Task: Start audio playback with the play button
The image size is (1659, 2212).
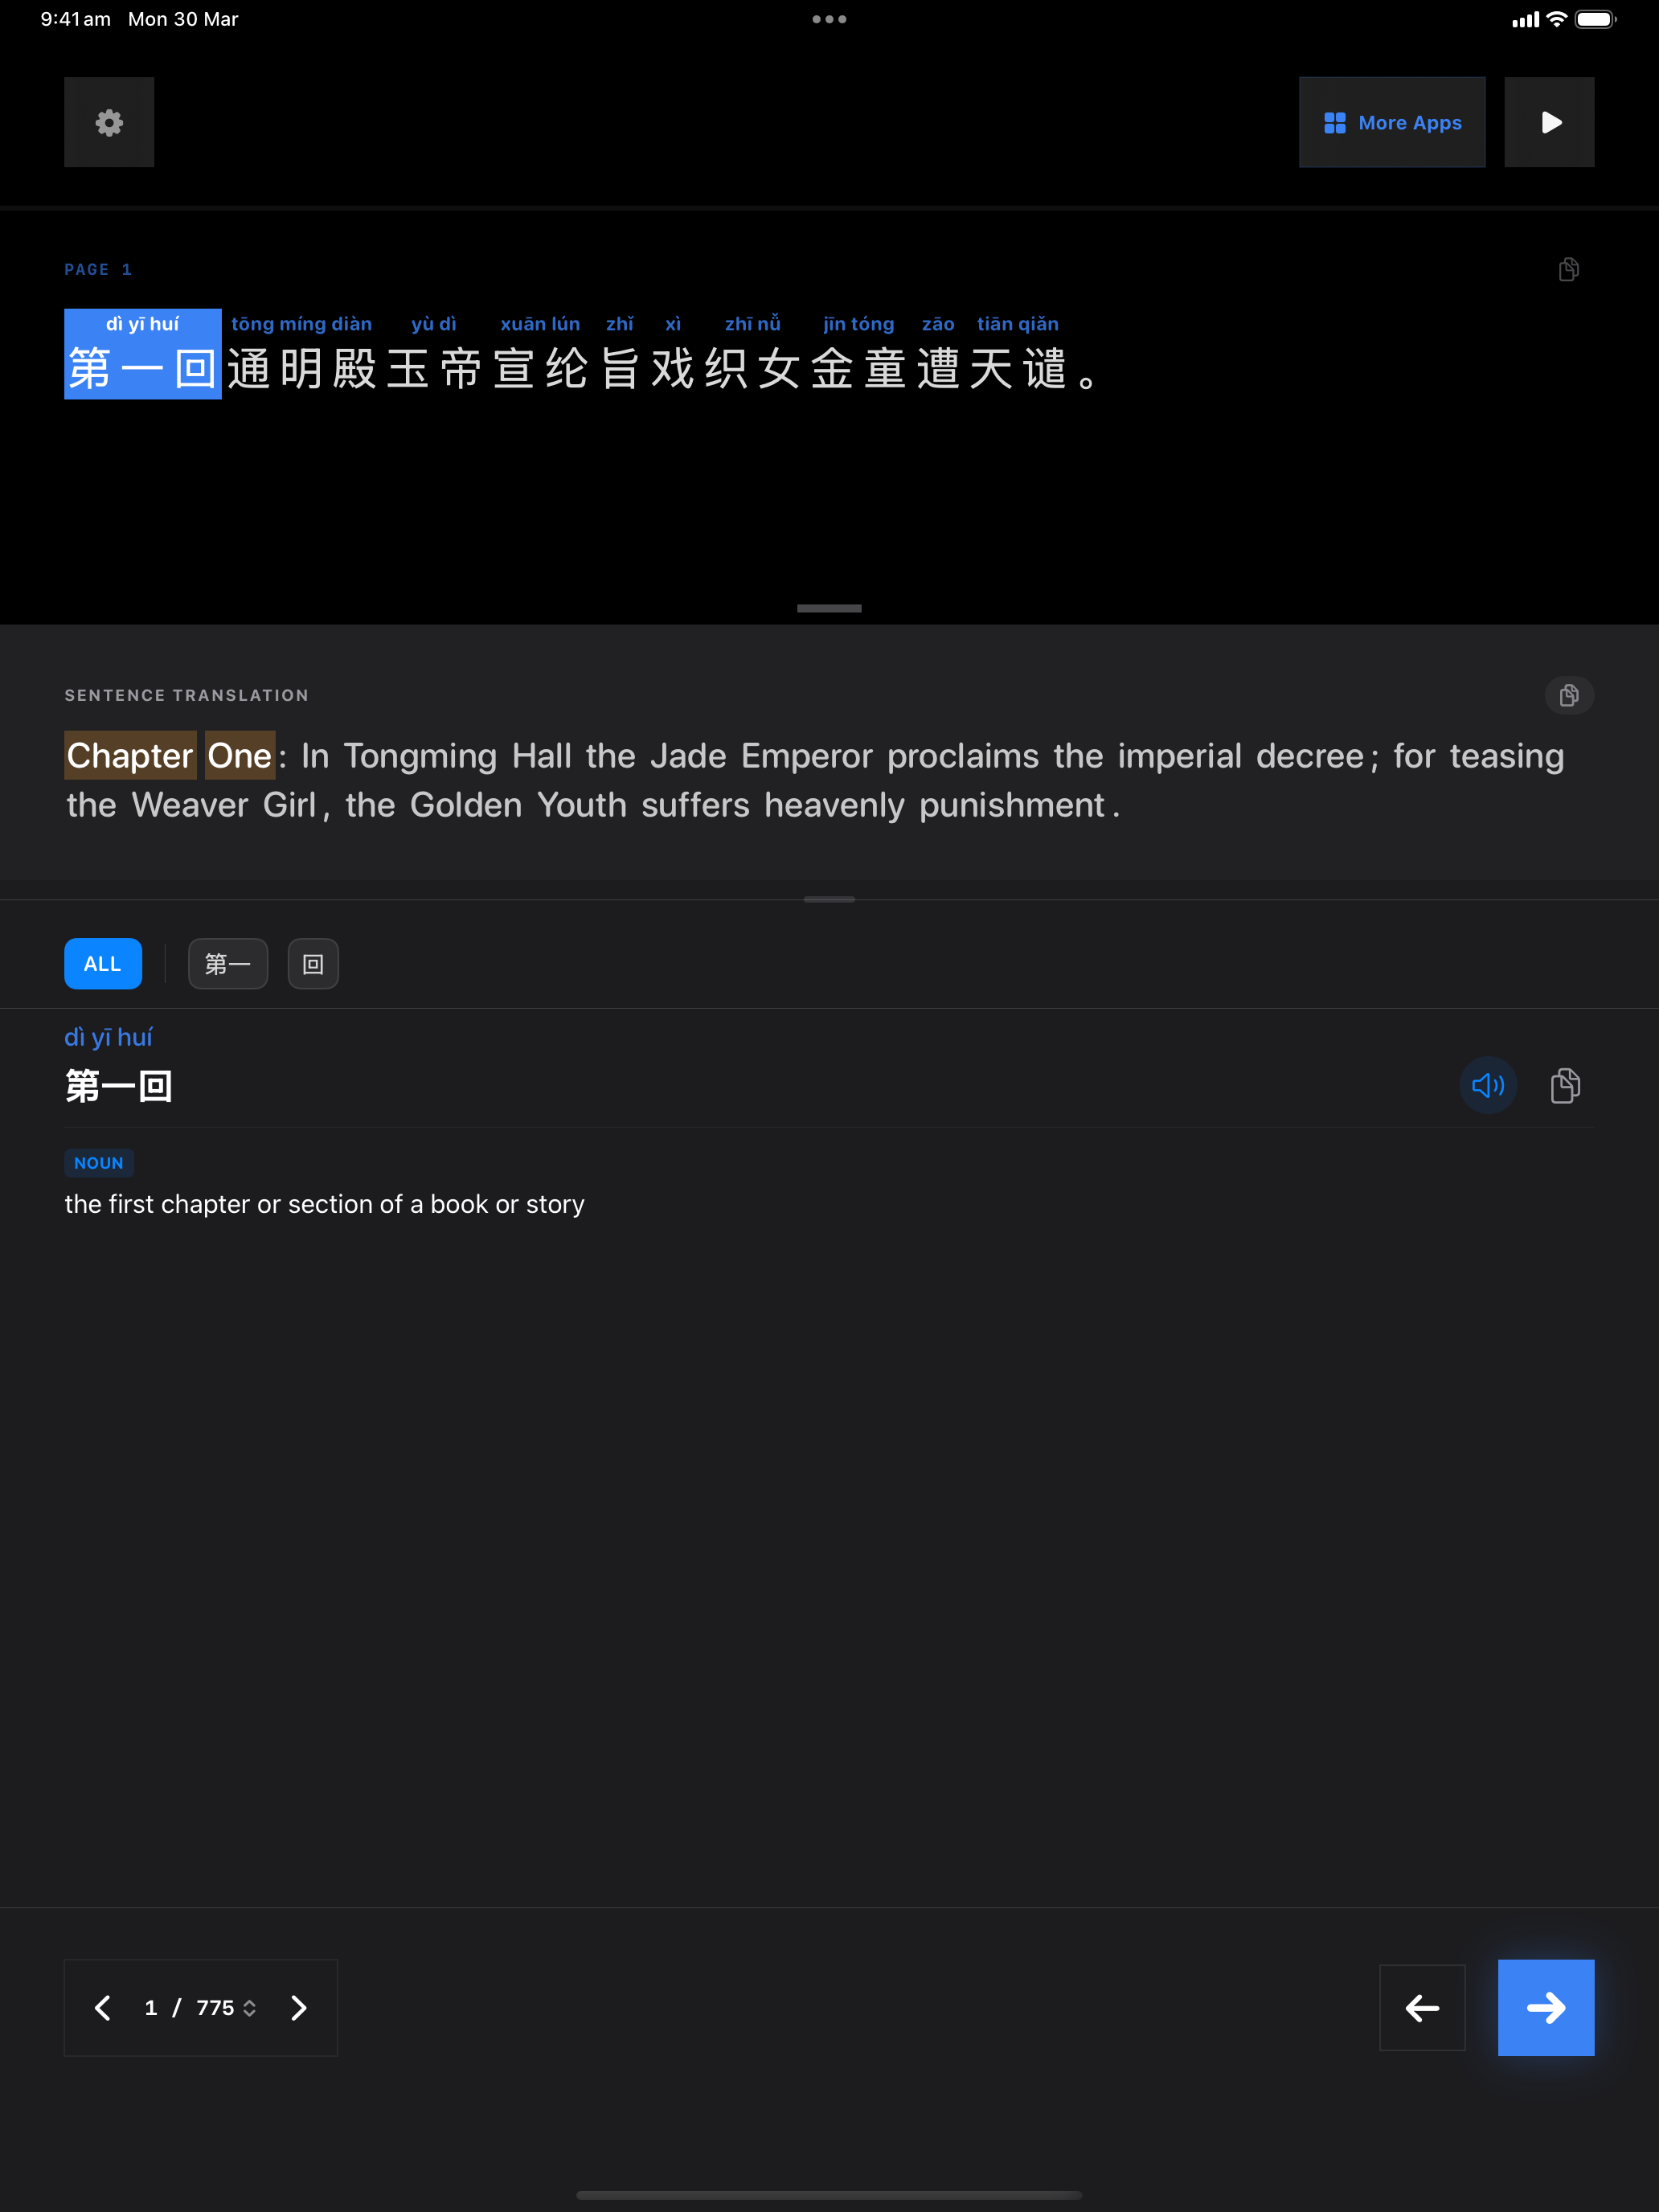Action: click(1549, 122)
